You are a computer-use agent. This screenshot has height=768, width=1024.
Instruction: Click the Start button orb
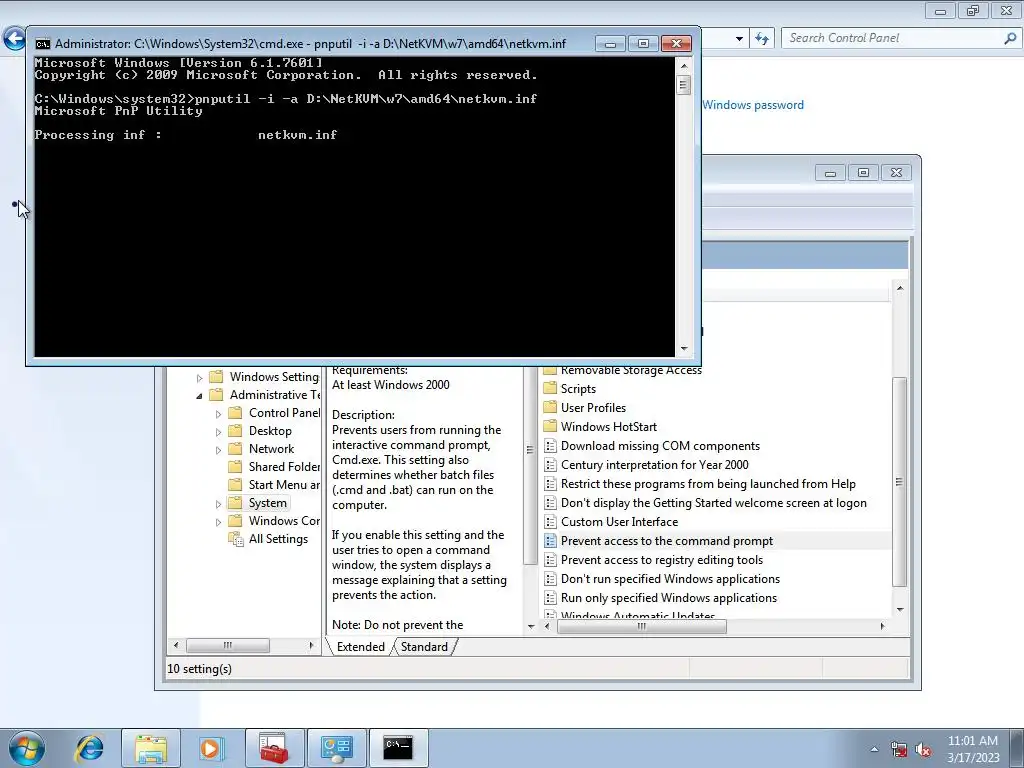[26, 748]
